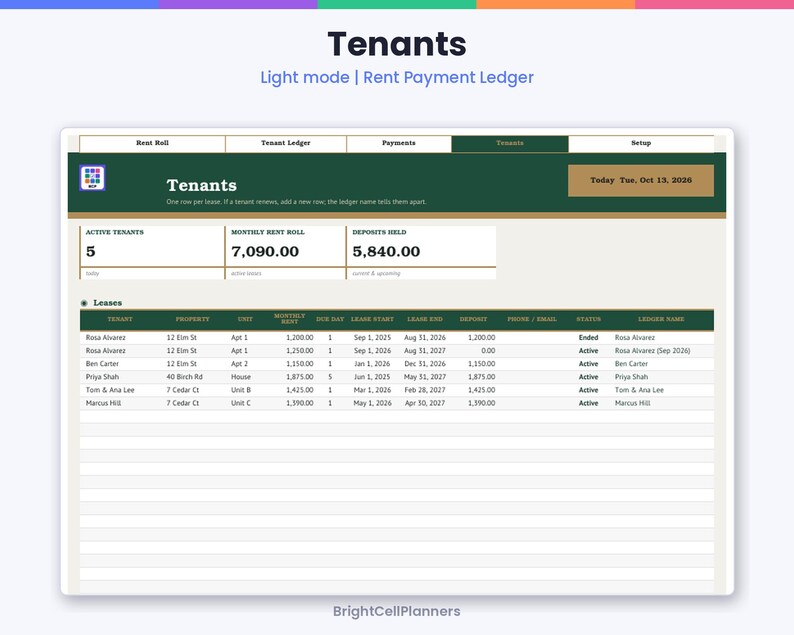Viewport: 794px width, 635px height.
Task: Click due day 5 in Priya Shah row
Action: 330,377
